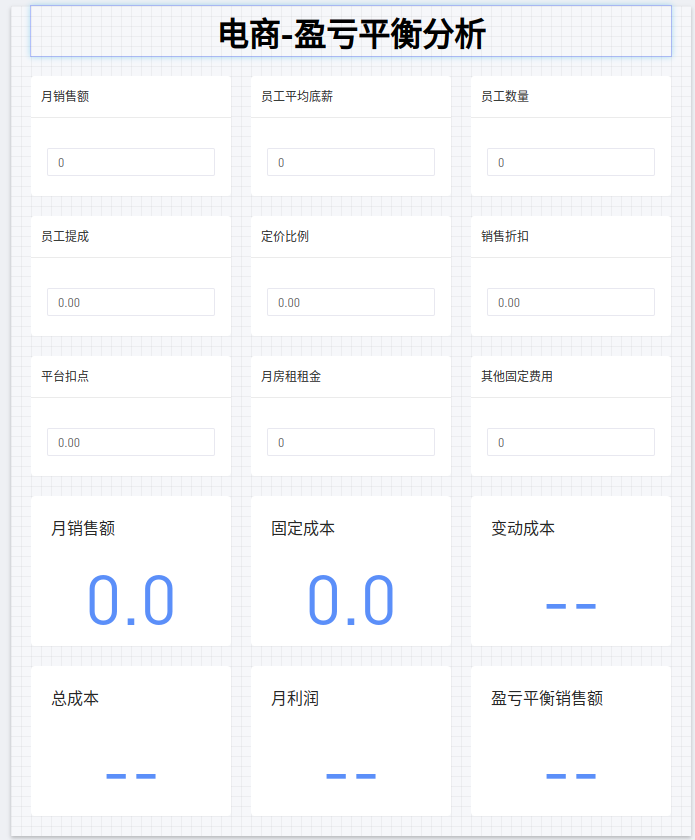Click the 固定成本 card heading
Screen dimensions: 695x840
click(x=303, y=528)
